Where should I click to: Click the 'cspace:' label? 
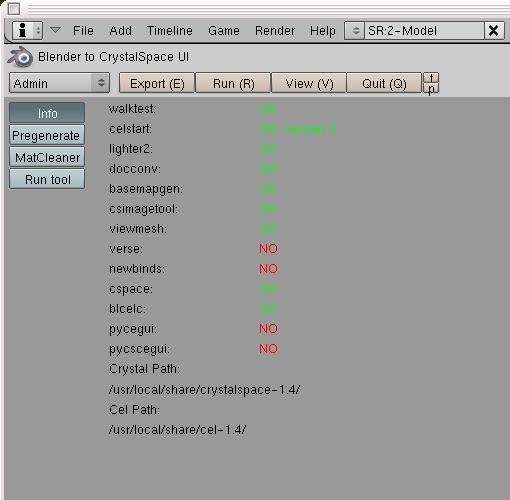131,289
